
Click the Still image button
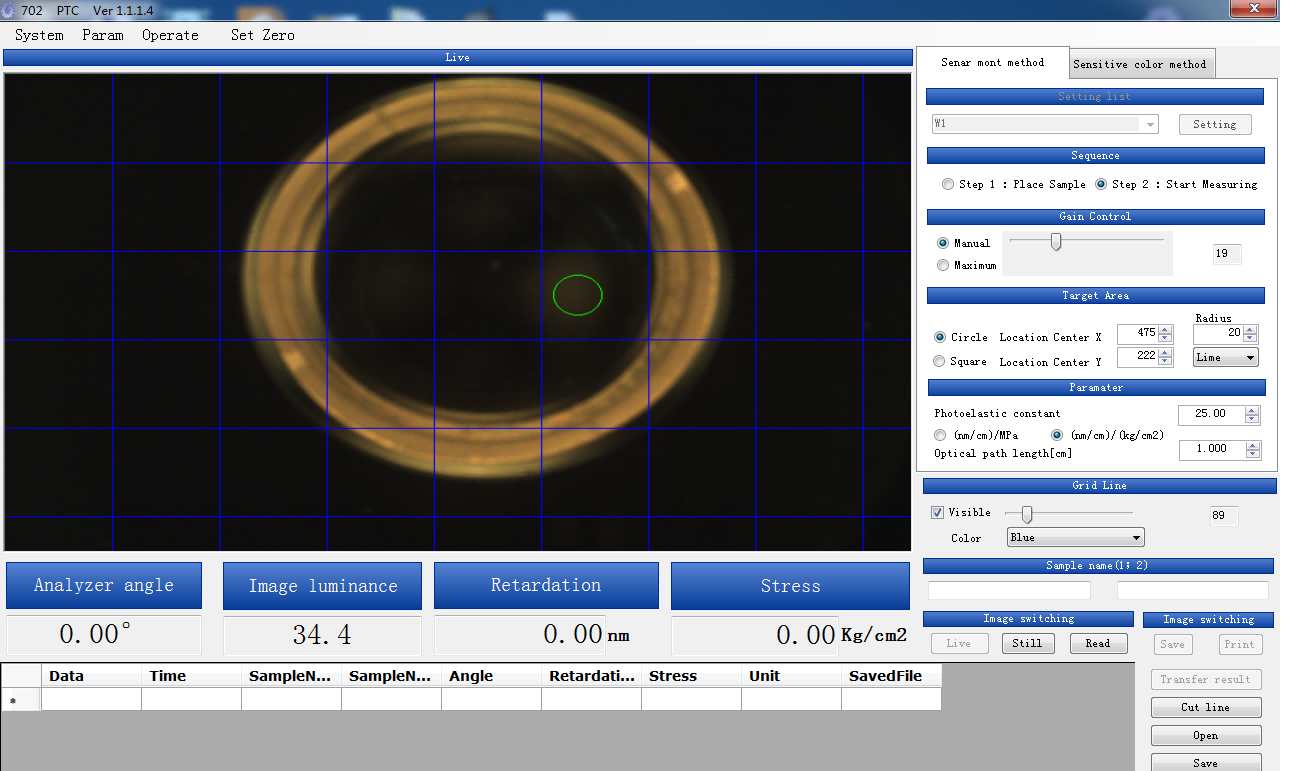[1027, 644]
